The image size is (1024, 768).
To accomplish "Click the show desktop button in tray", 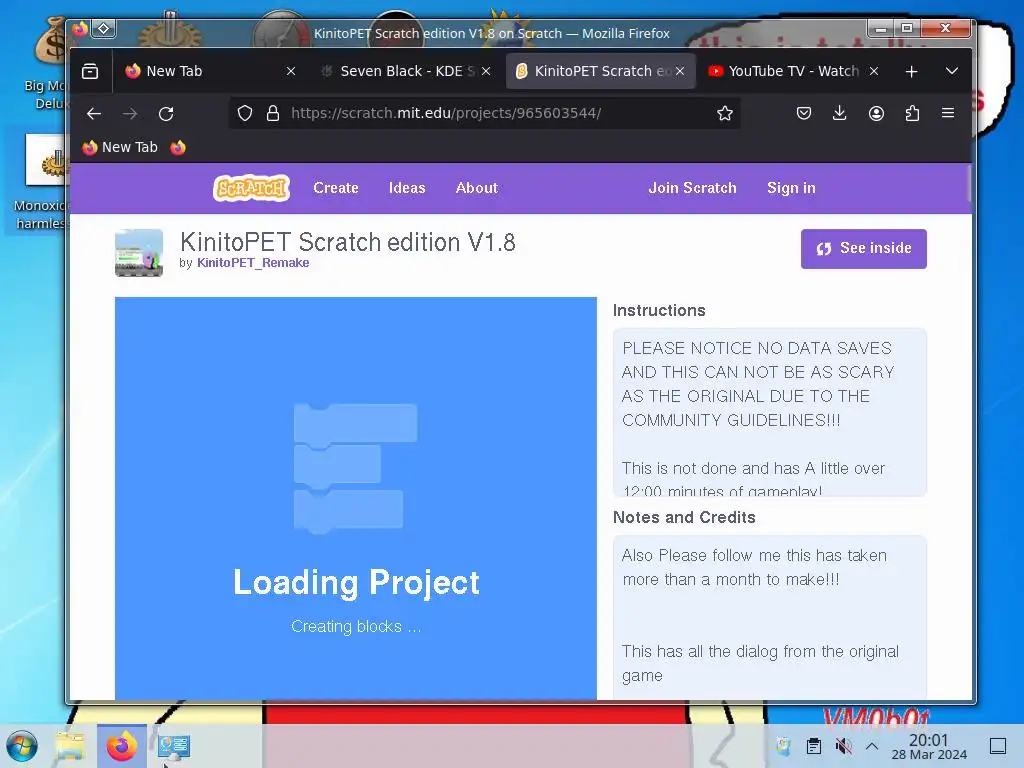I will (998, 746).
